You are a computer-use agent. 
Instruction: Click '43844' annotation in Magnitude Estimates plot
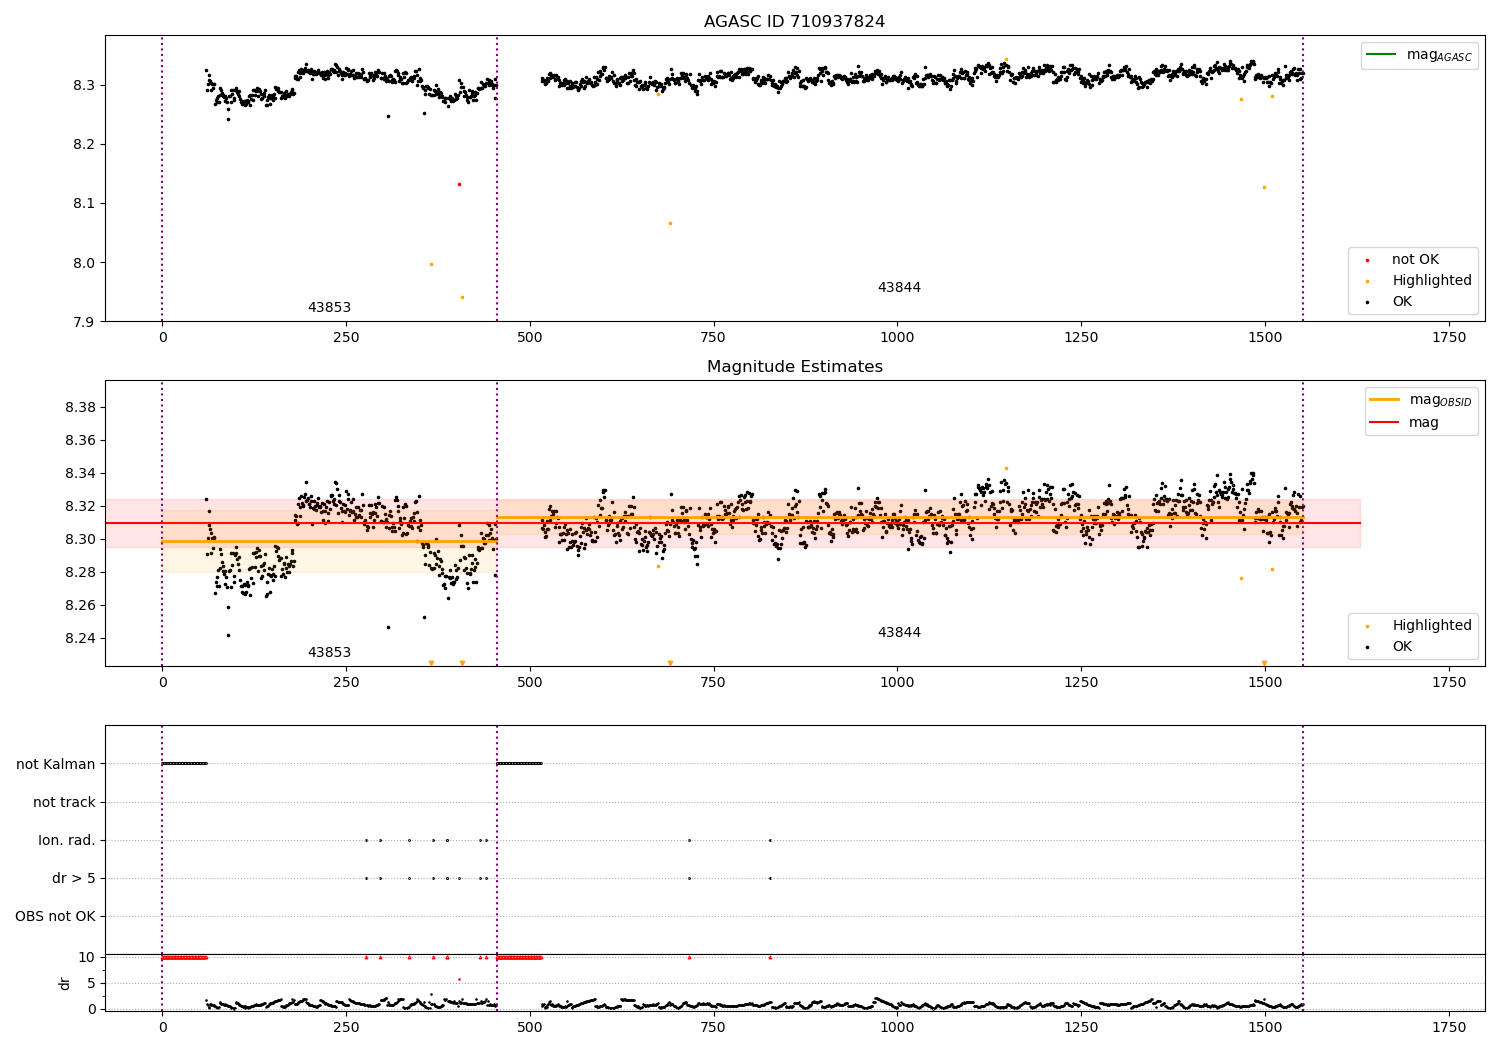[899, 633]
